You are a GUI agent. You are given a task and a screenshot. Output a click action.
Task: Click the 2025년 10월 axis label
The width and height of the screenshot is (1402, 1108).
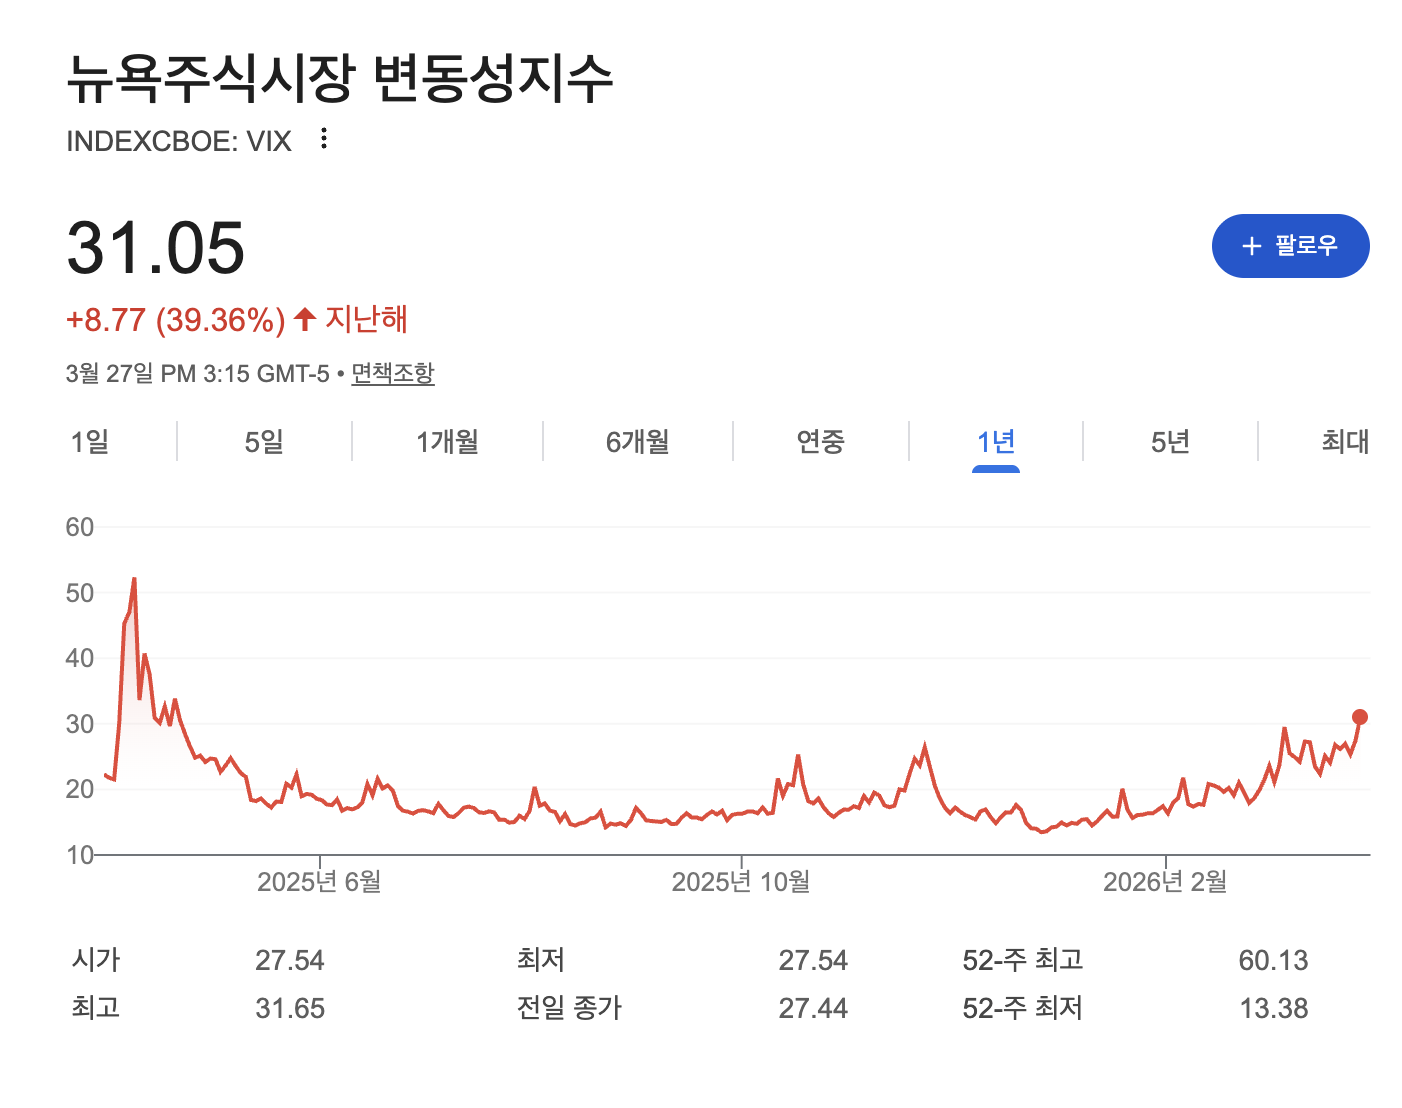[741, 881]
